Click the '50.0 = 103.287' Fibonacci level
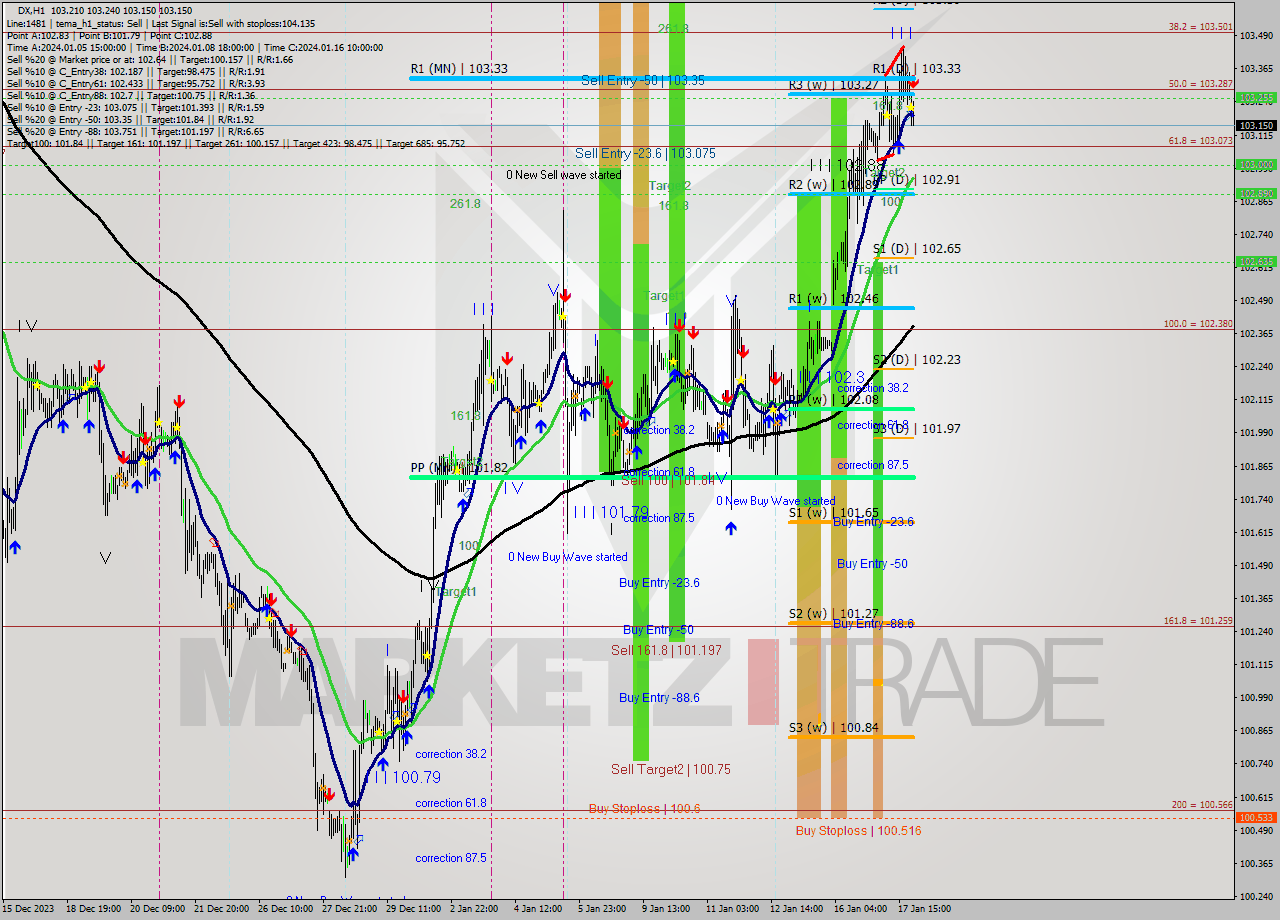This screenshot has height=920, width=1280. coord(1201,84)
